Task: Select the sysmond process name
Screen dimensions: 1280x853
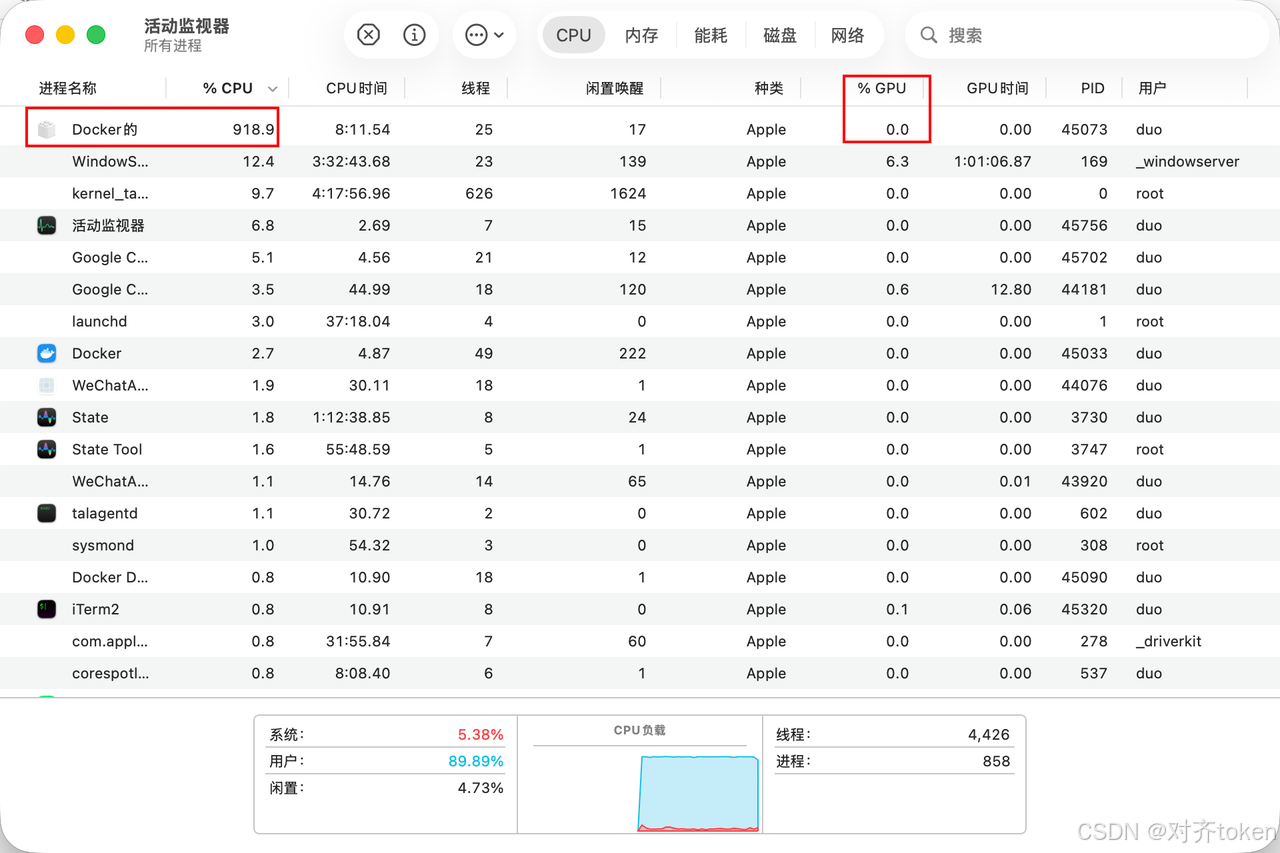Action: pyautogui.click(x=103, y=545)
